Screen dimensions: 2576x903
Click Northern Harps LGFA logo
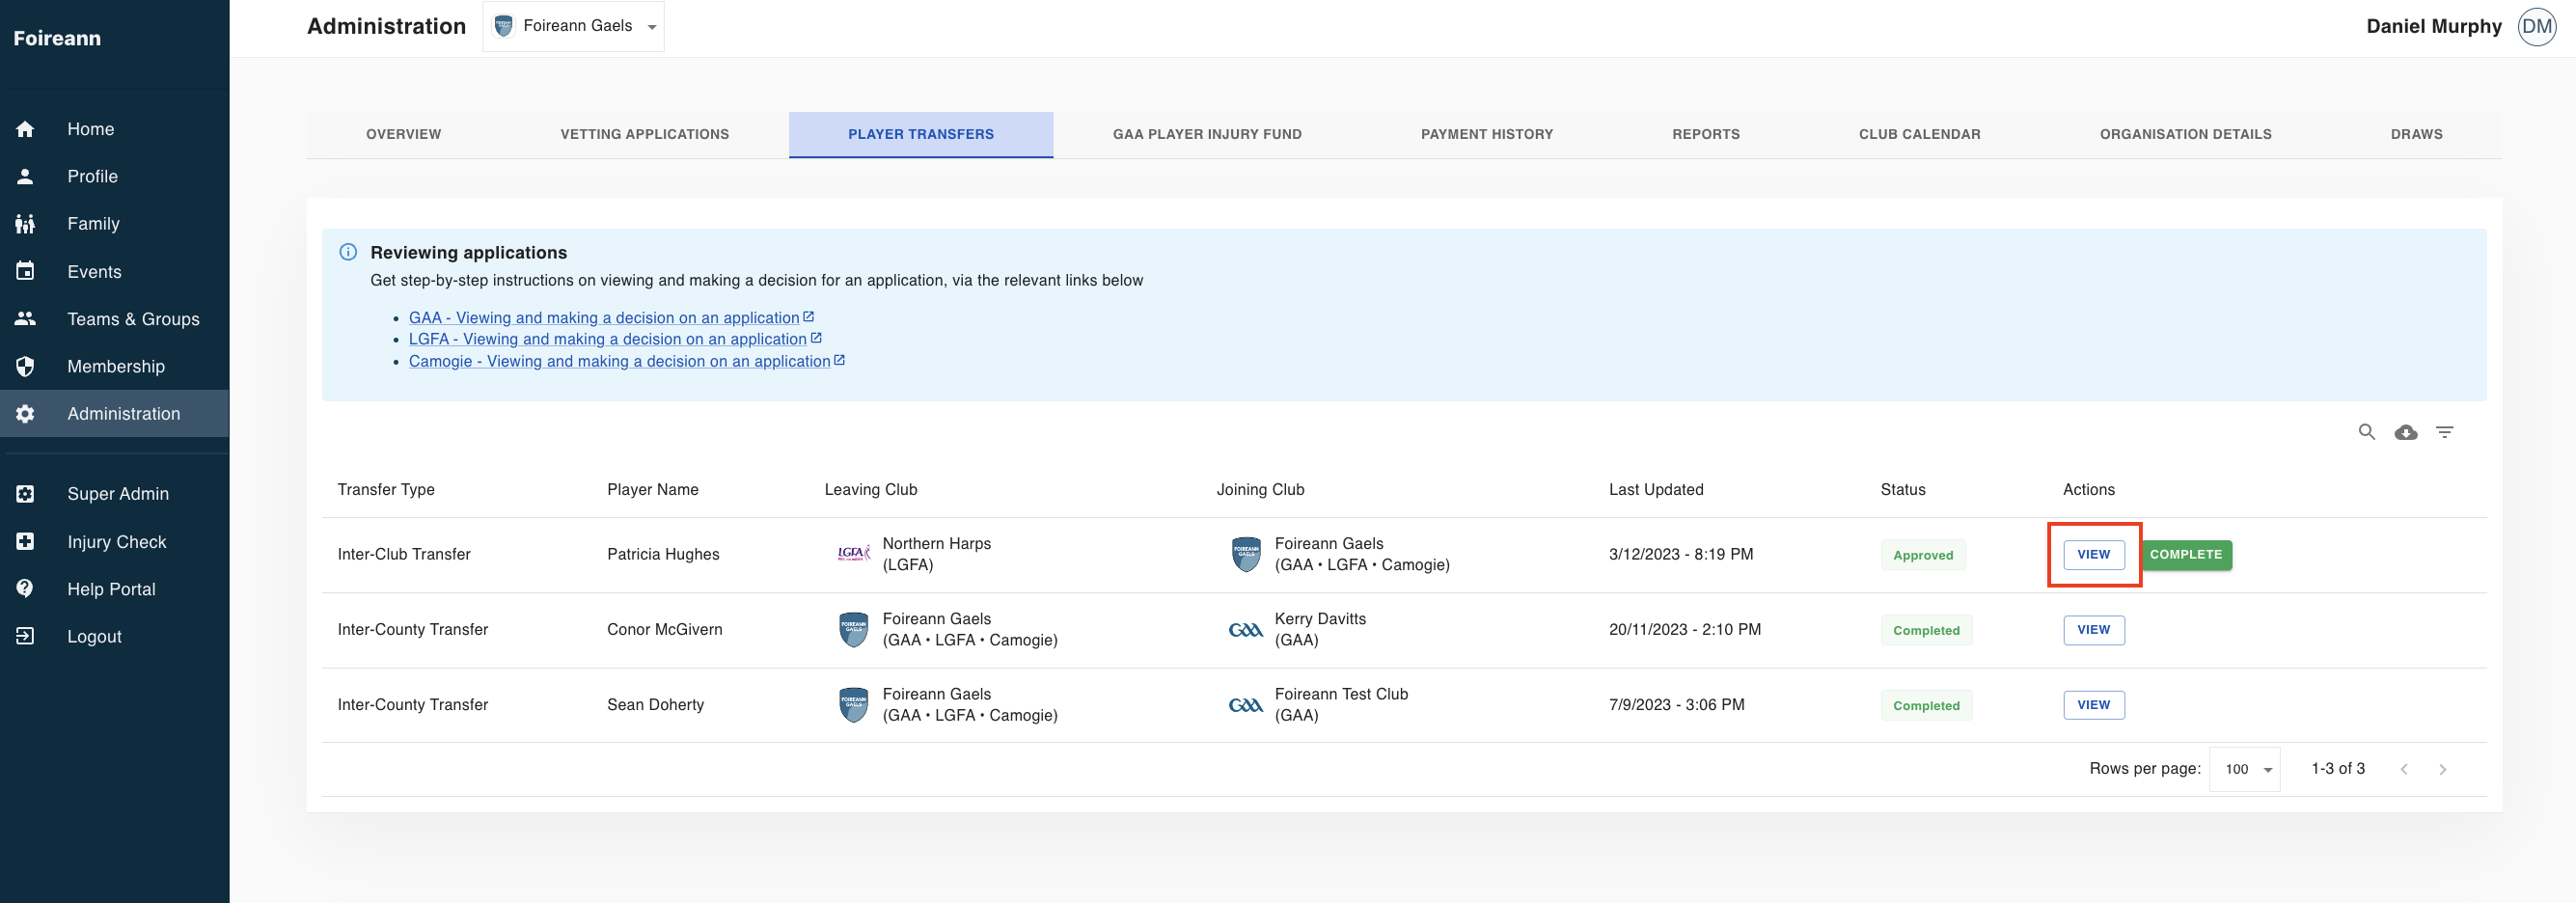(853, 553)
